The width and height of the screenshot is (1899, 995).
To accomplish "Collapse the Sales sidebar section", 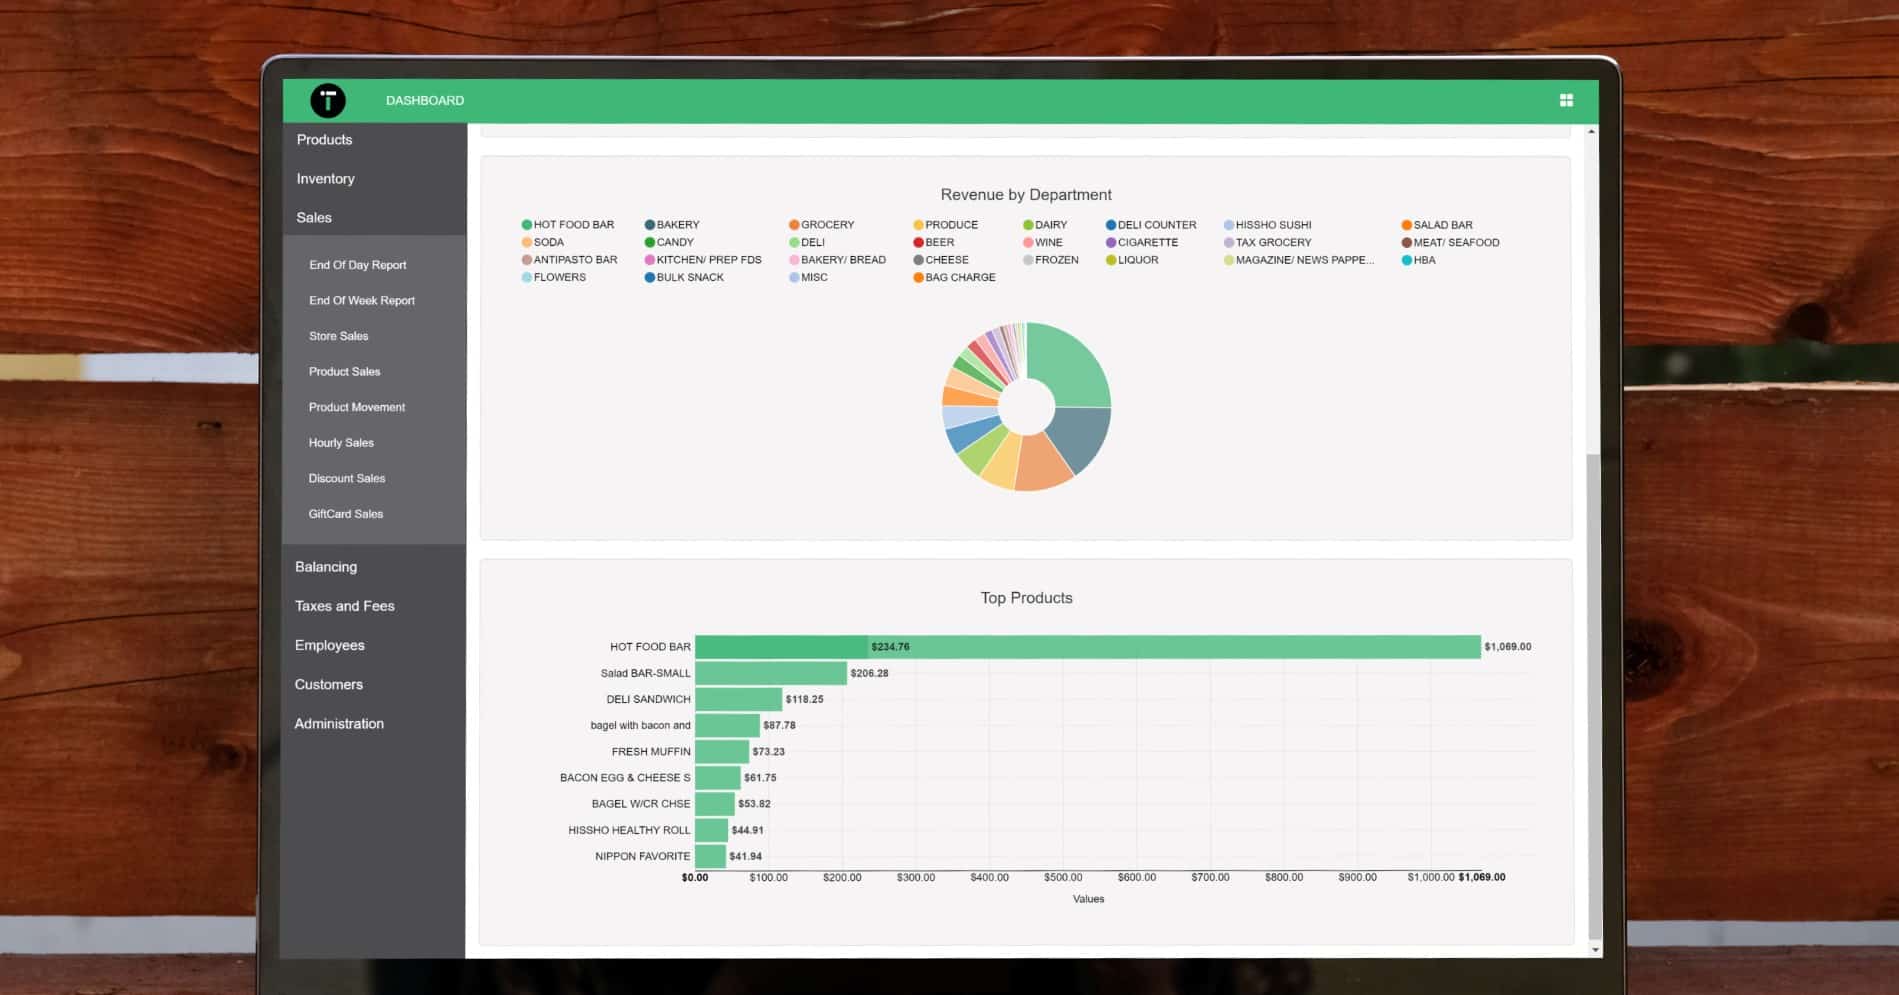I will point(314,218).
